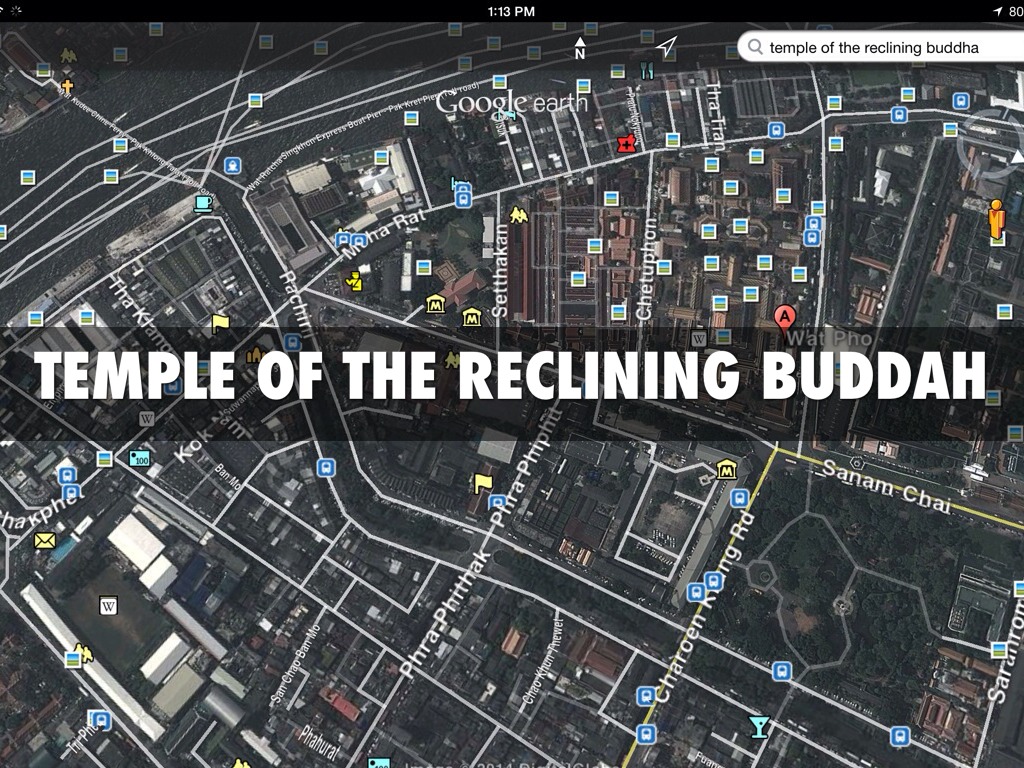Tap the red restaurant marker near Tha Tian

(627, 145)
